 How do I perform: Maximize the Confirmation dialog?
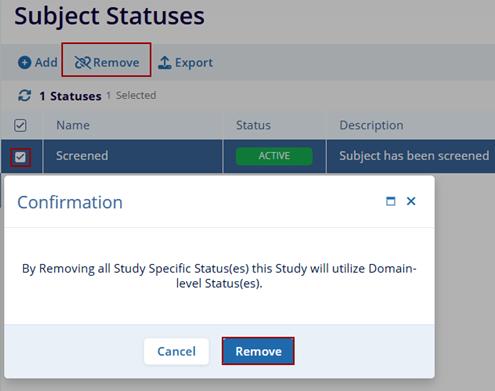[x=391, y=201]
